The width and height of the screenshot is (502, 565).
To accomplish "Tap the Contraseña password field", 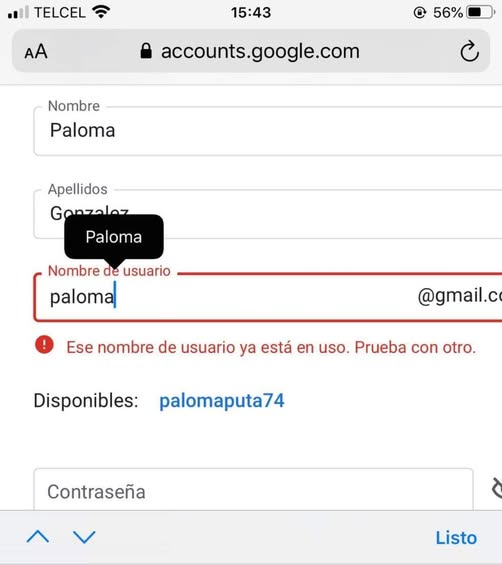I will 253,489.
